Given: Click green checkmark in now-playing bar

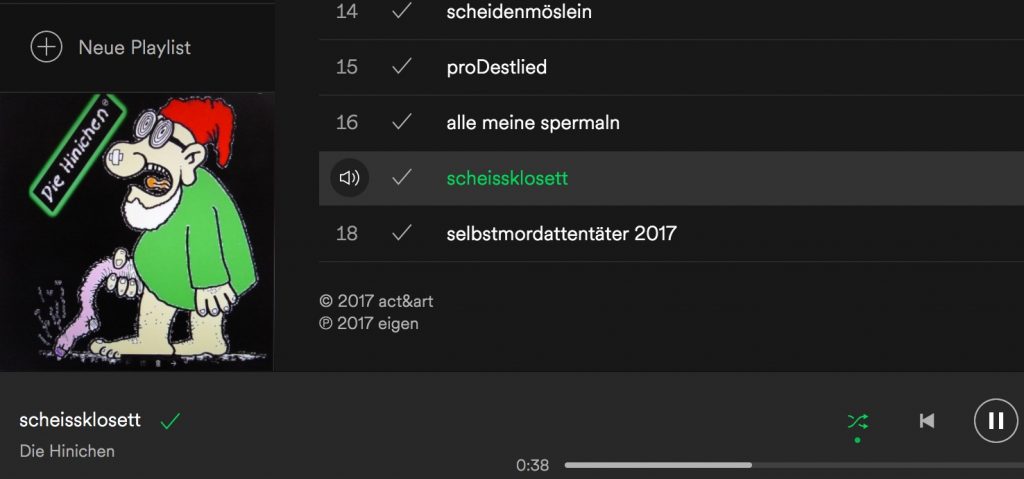Looking at the screenshot, I should (170, 421).
